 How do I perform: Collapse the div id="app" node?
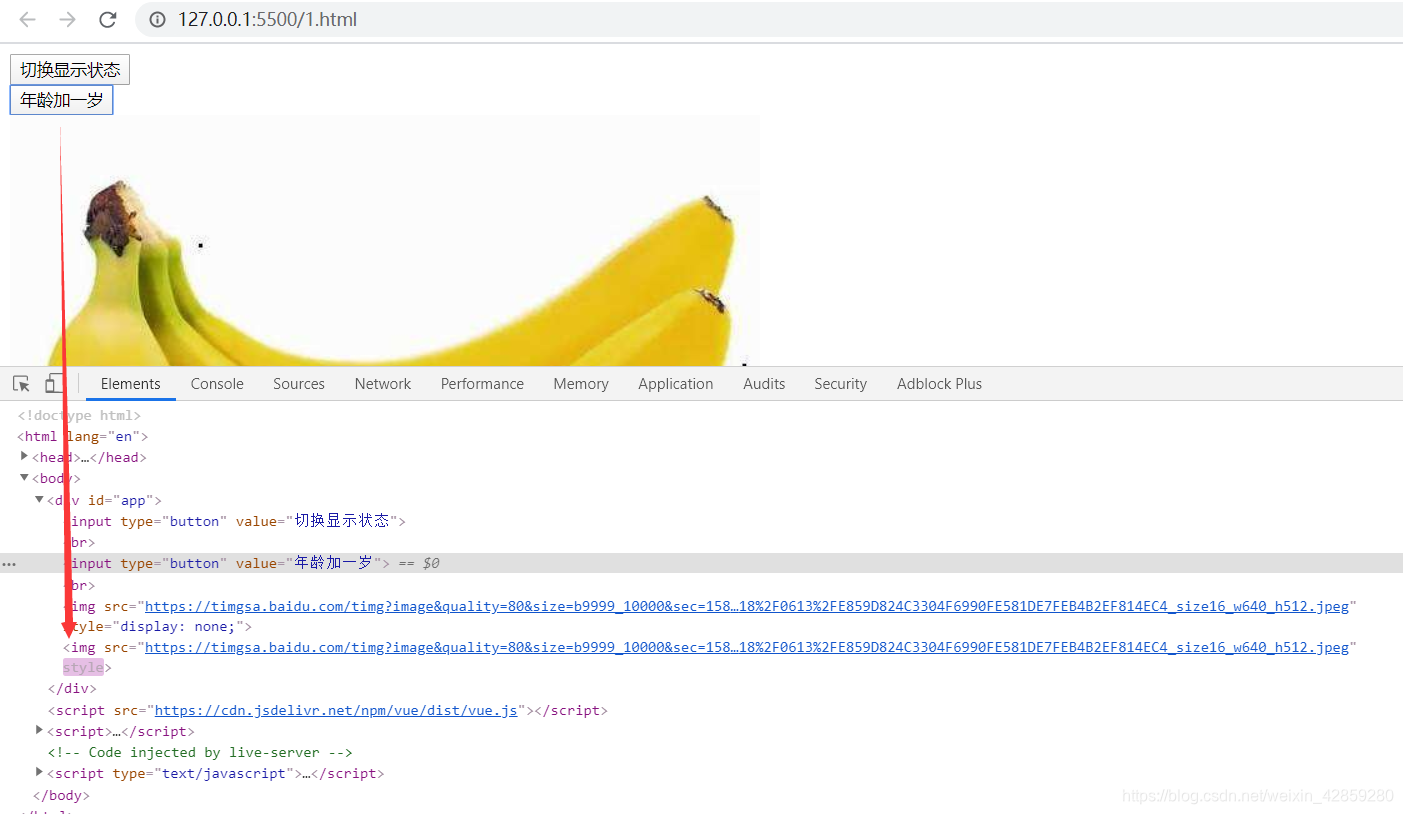39,499
